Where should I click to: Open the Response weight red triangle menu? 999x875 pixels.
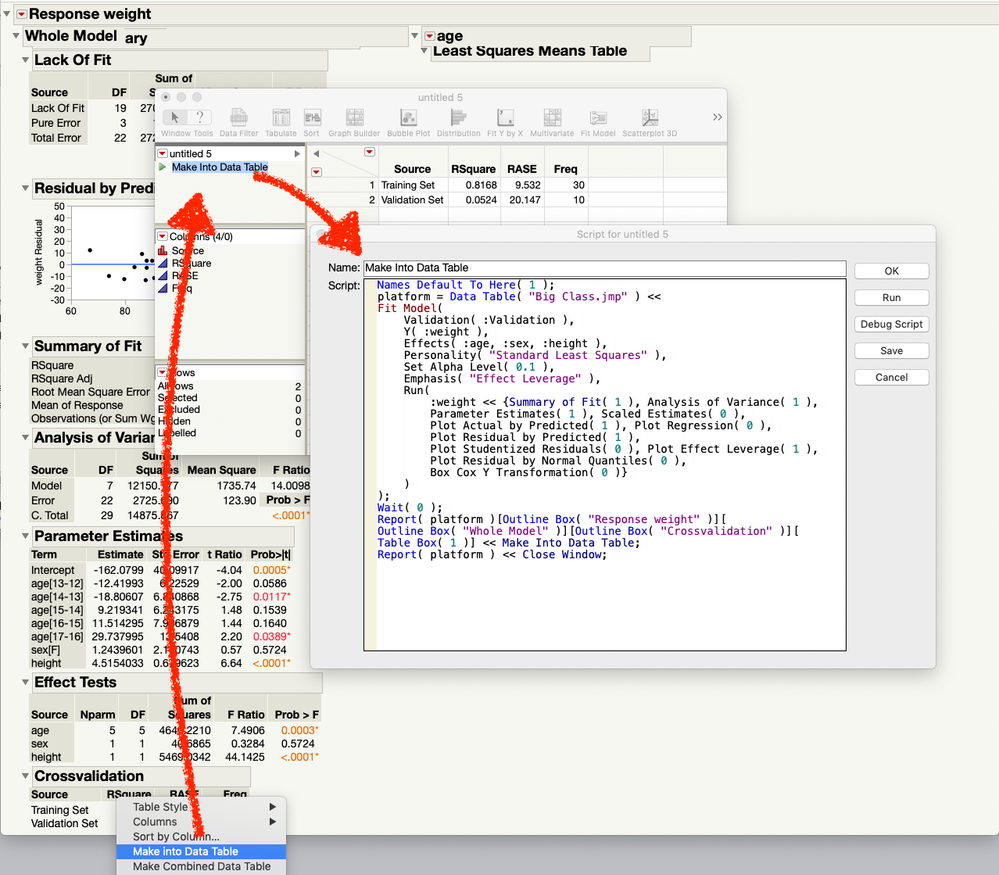click(20, 14)
